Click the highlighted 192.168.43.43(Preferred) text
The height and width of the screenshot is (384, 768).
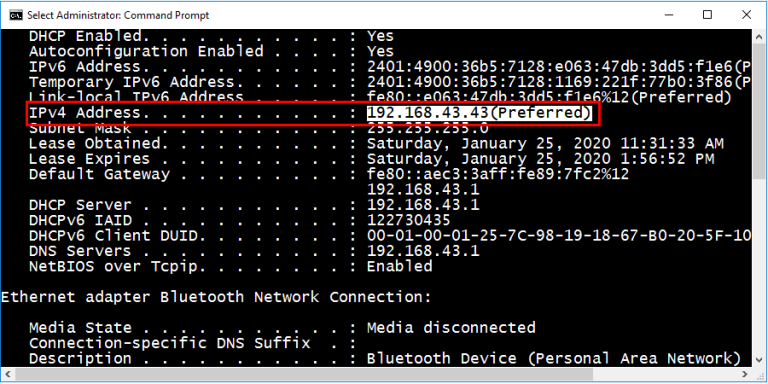pos(480,113)
